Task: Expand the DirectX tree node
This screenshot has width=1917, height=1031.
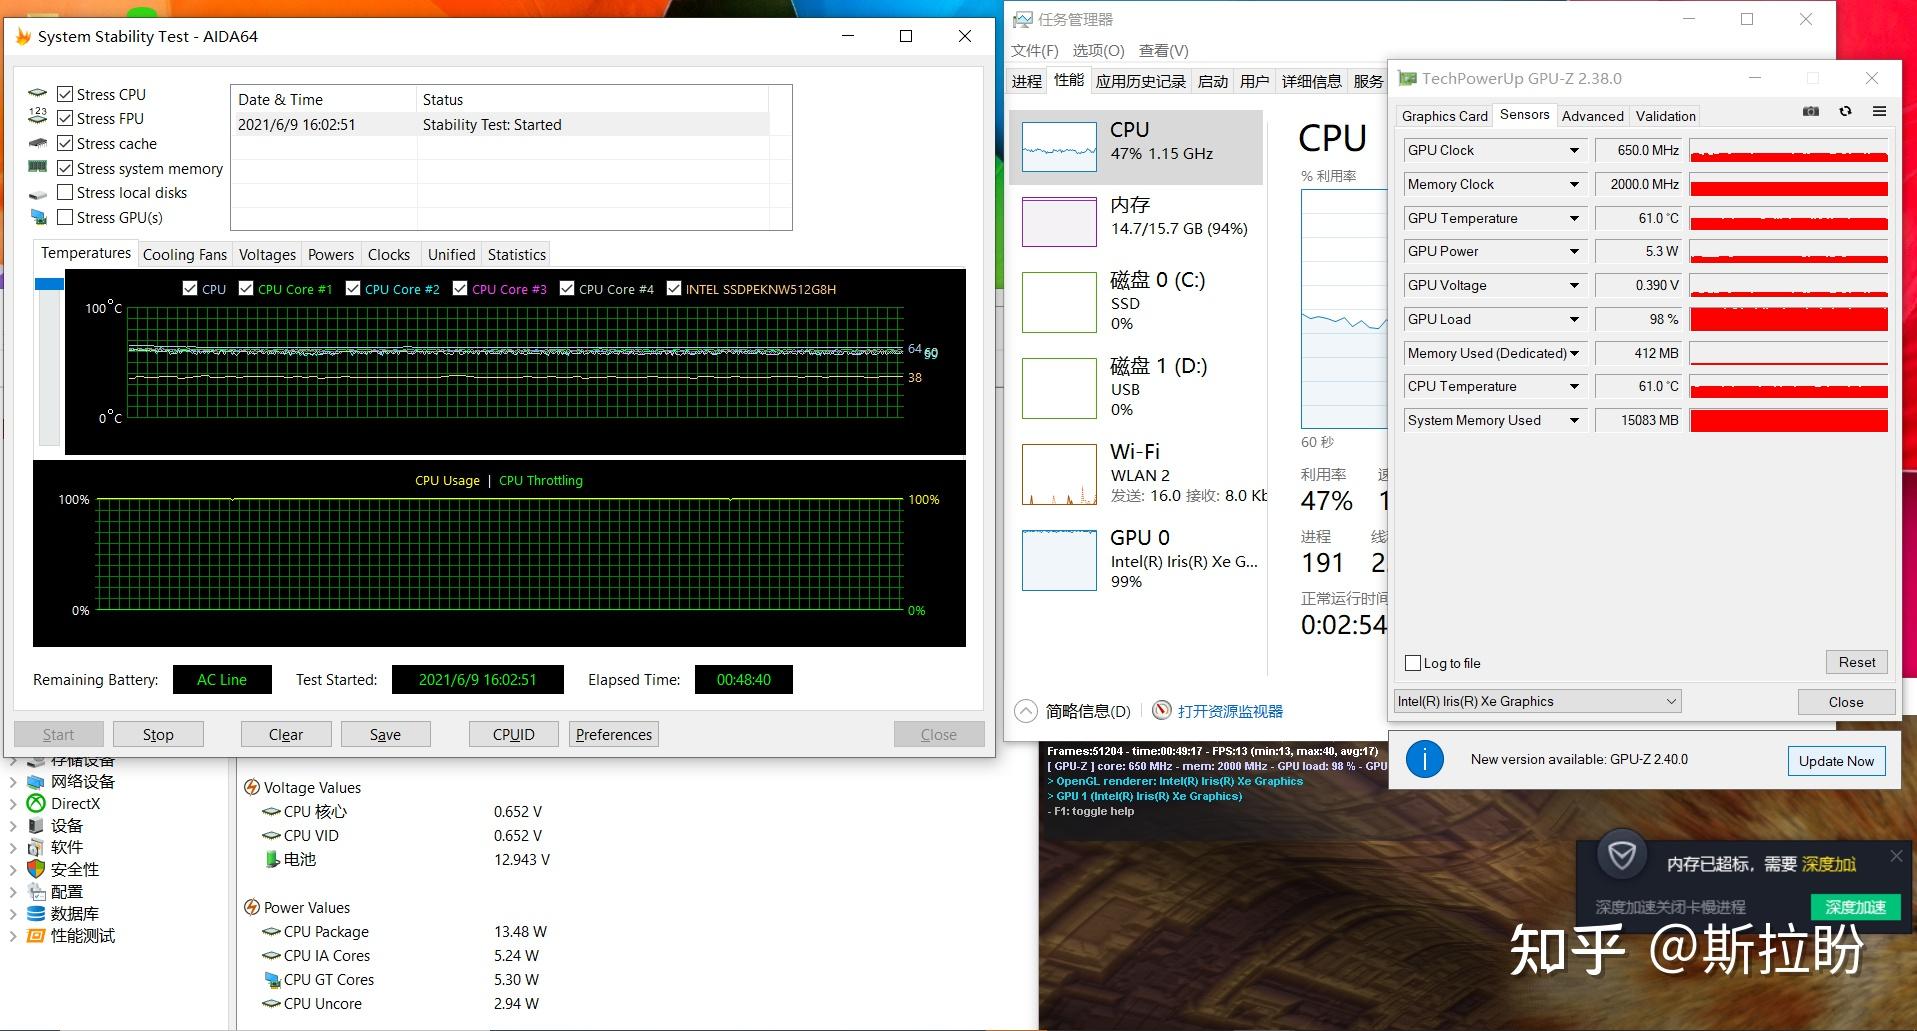Action: pos(13,804)
